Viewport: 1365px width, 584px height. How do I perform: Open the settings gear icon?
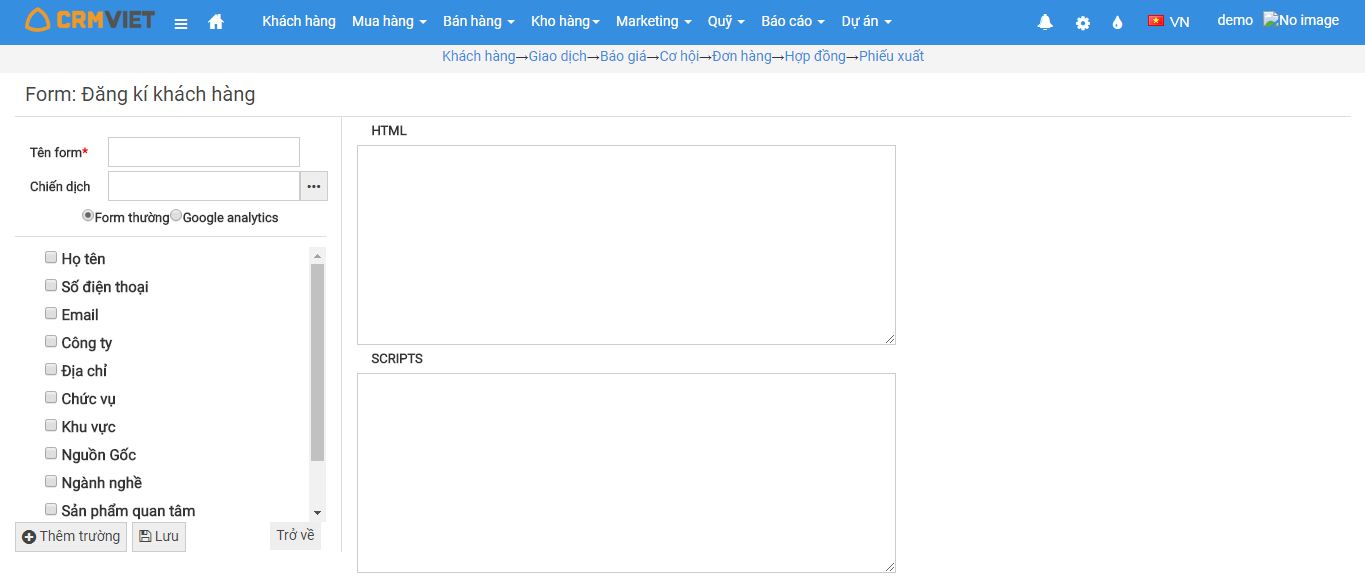coord(1083,22)
